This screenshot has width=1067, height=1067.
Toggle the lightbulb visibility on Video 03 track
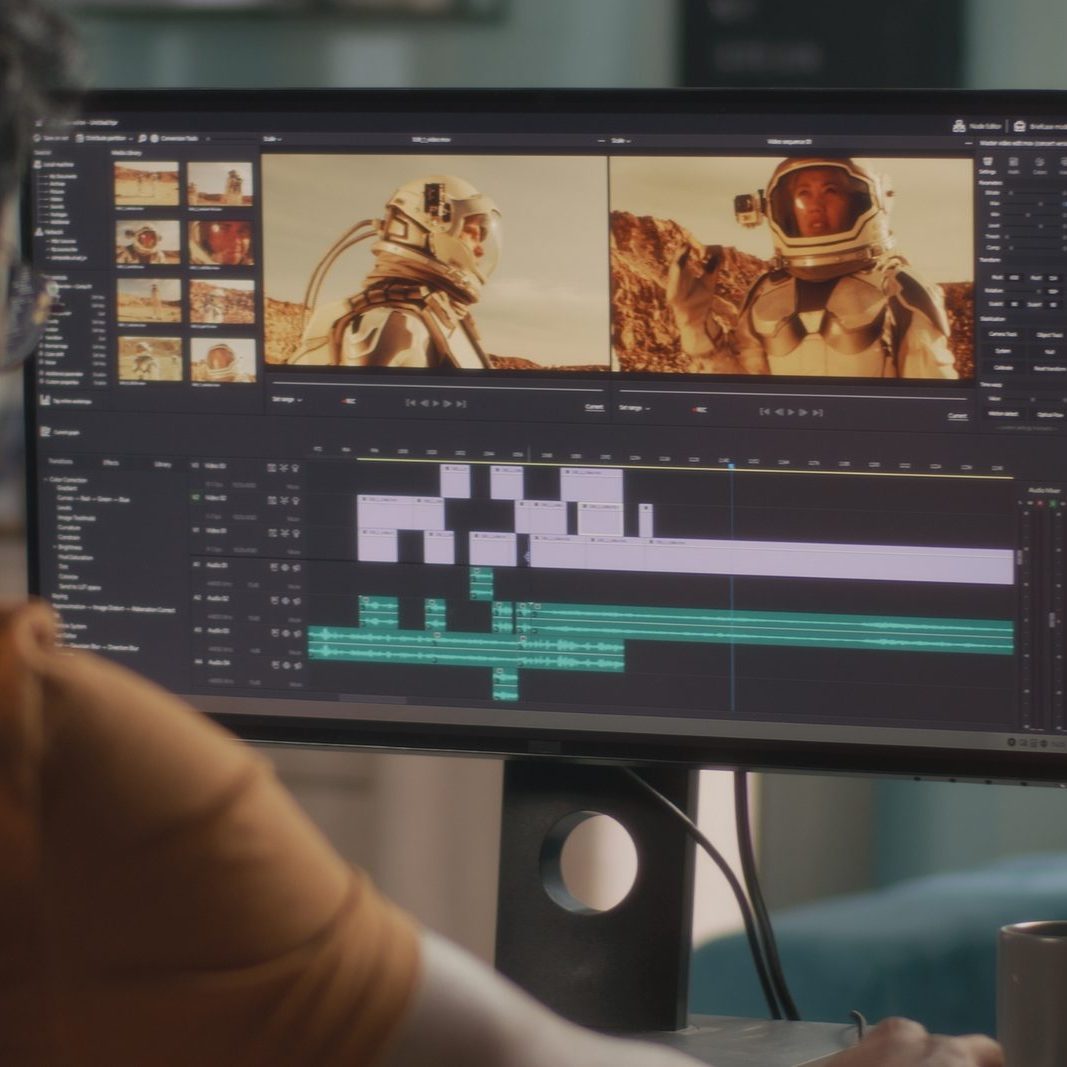click(x=295, y=467)
